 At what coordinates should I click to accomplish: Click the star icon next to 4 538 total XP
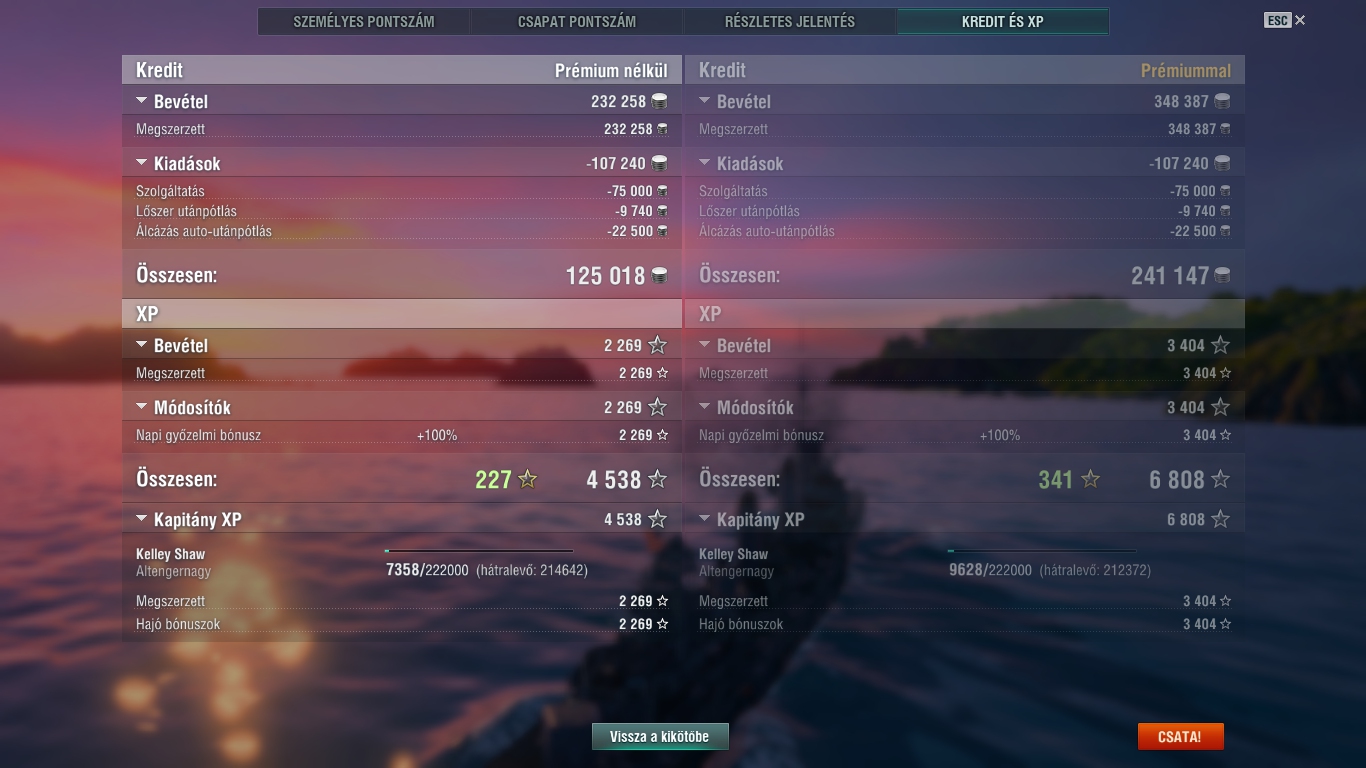point(657,480)
